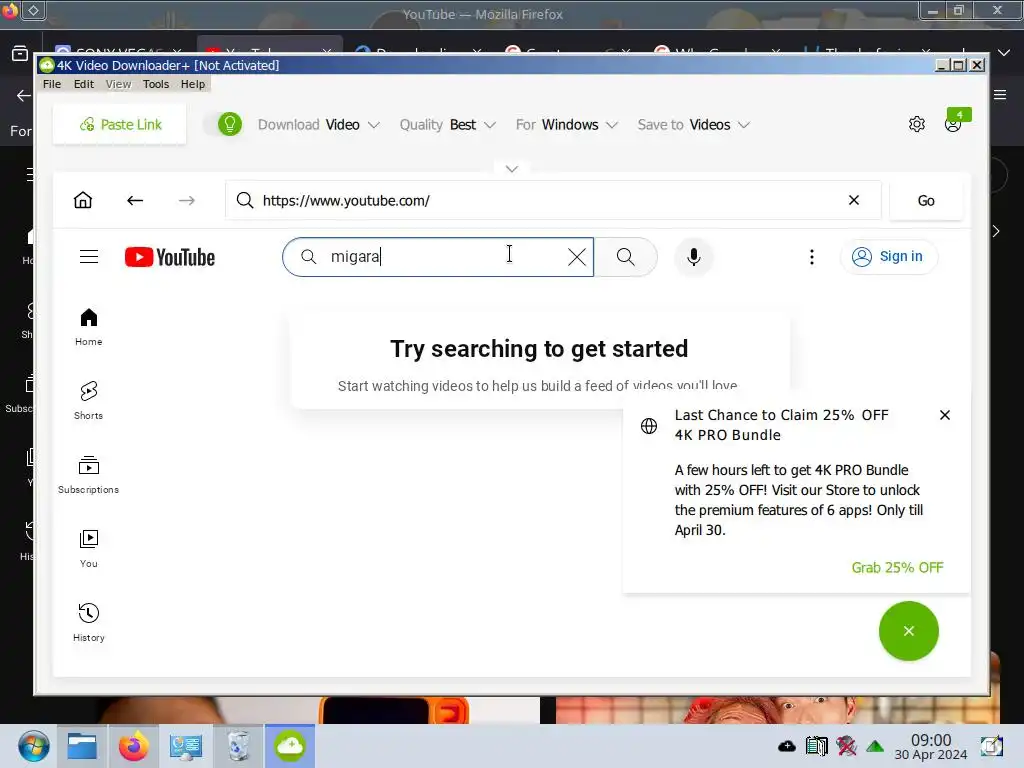Select the 4K Video Downloader taskbar icon

(x=289, y=746)
